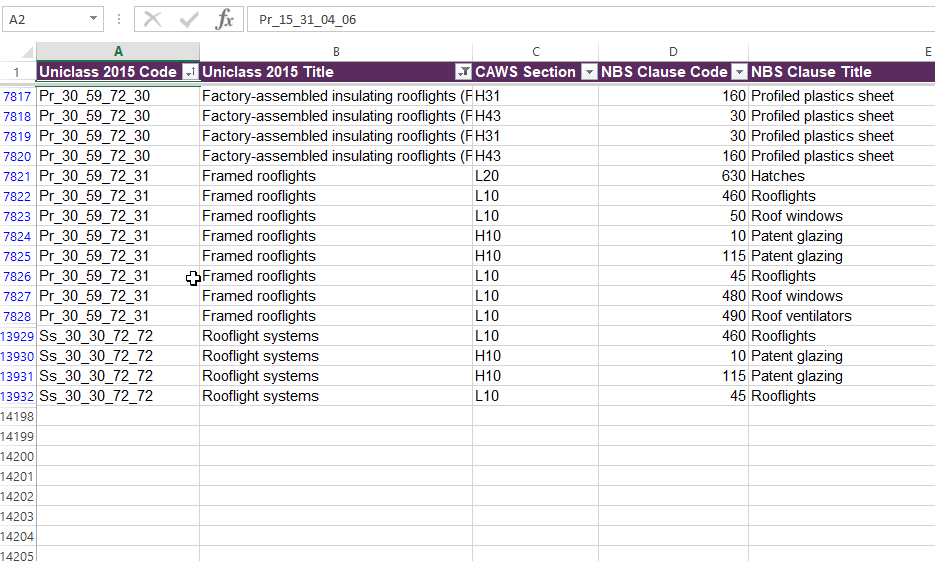Viewport: 935px width, 561px height.
Task: Open the NBS Clause Code filter dropdown
Action: click(739, 72)
